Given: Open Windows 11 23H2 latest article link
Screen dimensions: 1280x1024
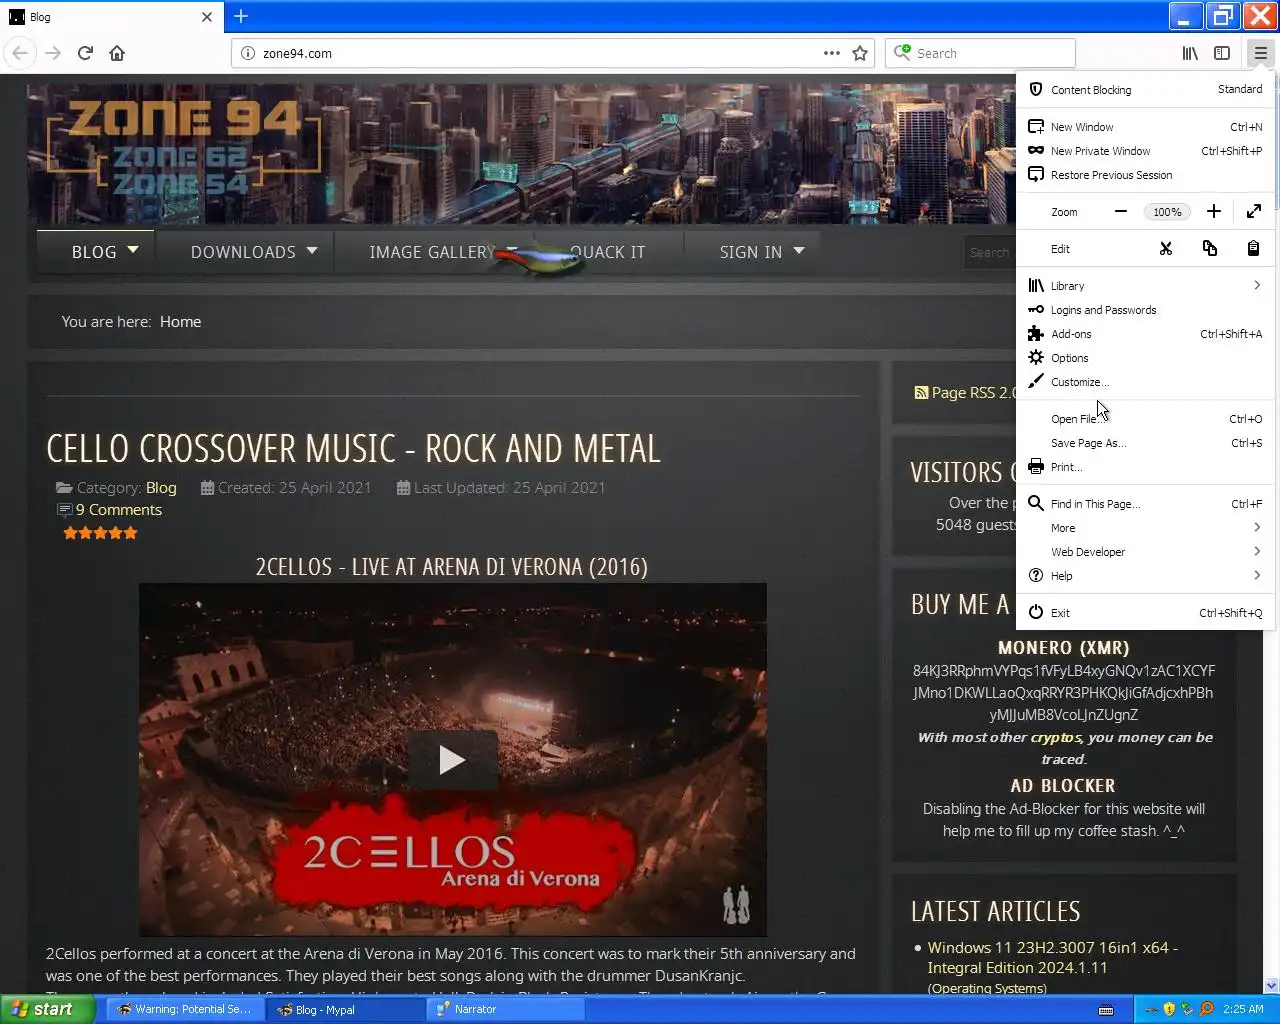Looking at the screenshot, I should (x=1052, y=958).
